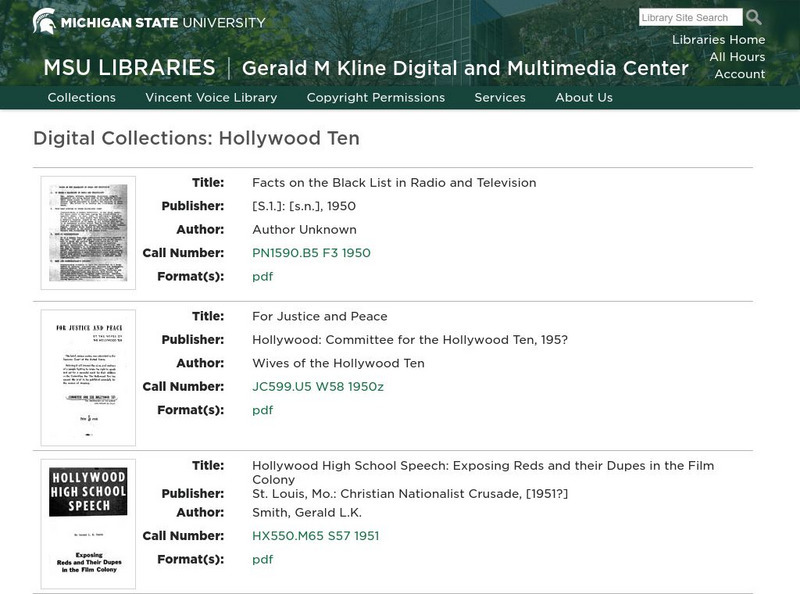The image size is (800, 594).
Task: Click the Michigan State University wordmark
Action: pos(163,22)
